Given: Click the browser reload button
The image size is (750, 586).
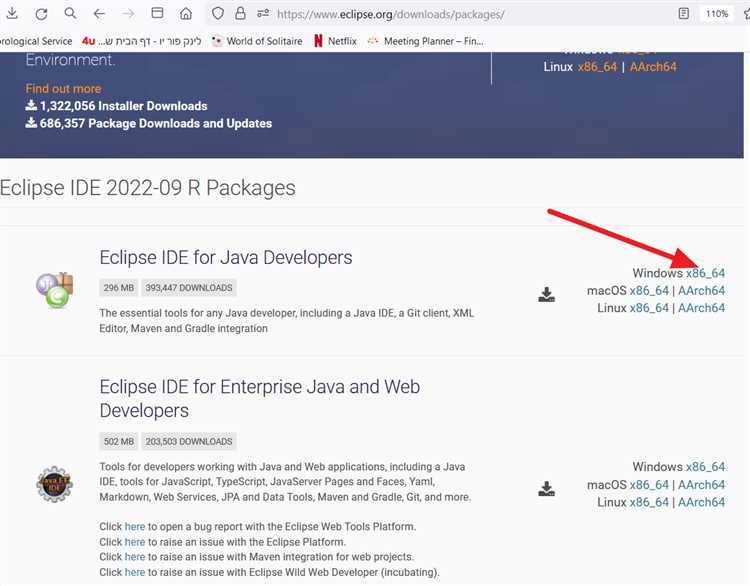Looking at the screenshot, I should coord(41,14).
